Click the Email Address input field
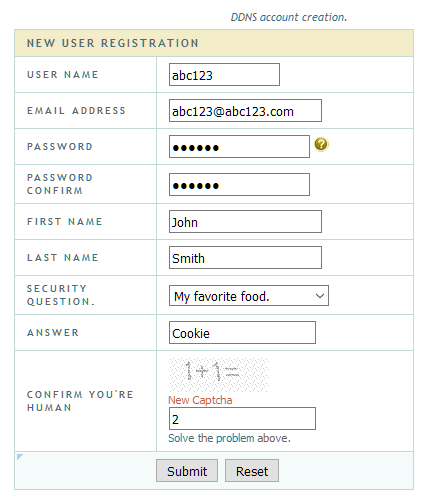The width and height of the screenshot is (434, 496). pos(245,110)
